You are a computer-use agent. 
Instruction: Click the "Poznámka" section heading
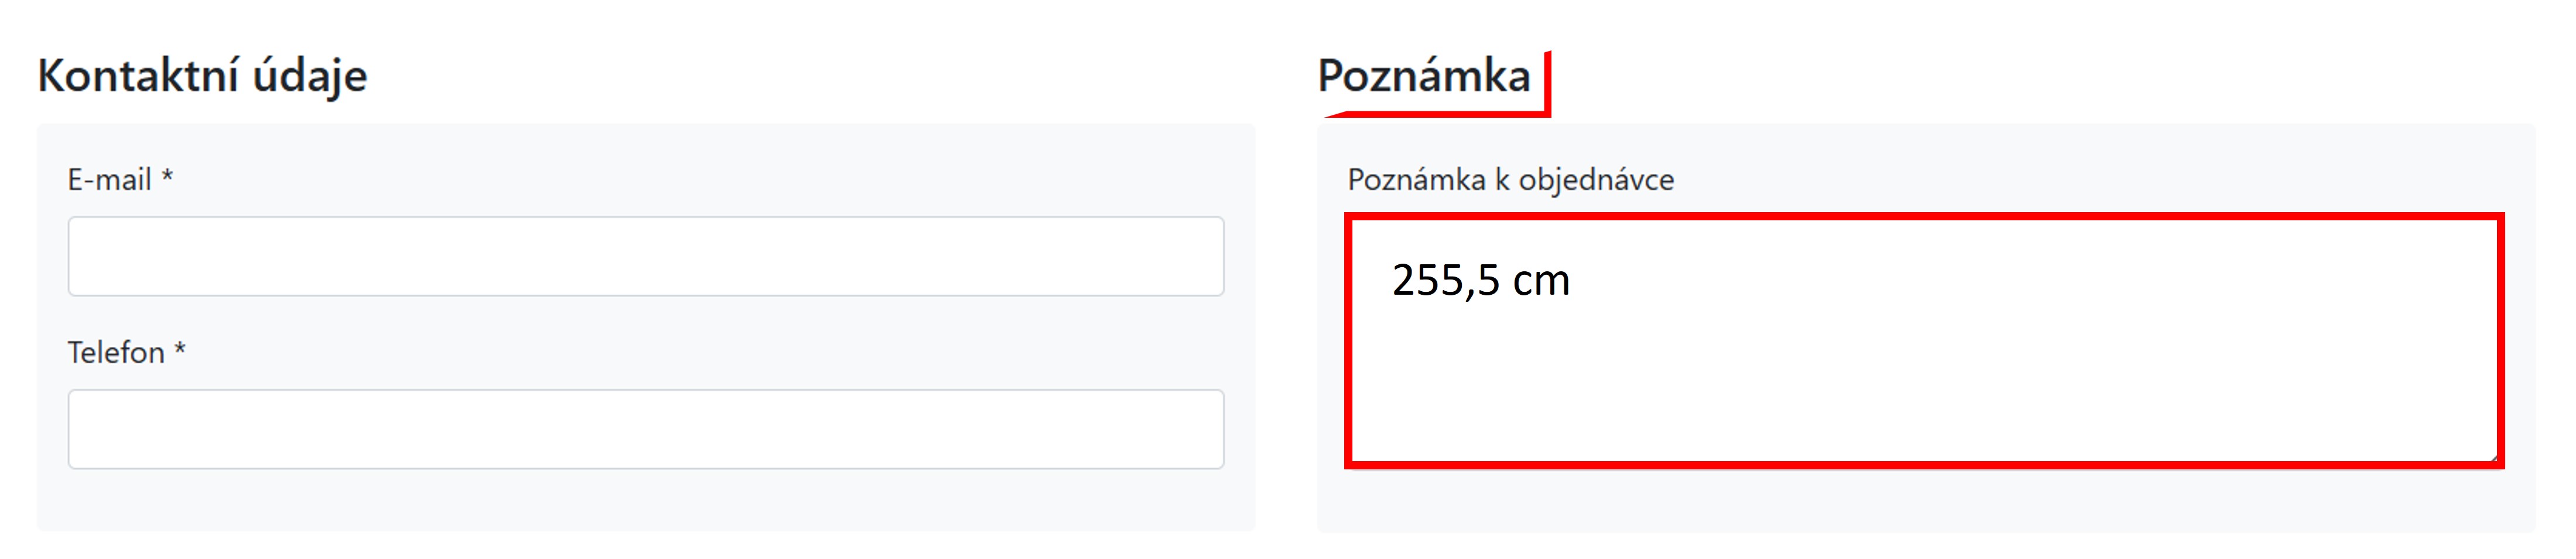pos(1424,76)
